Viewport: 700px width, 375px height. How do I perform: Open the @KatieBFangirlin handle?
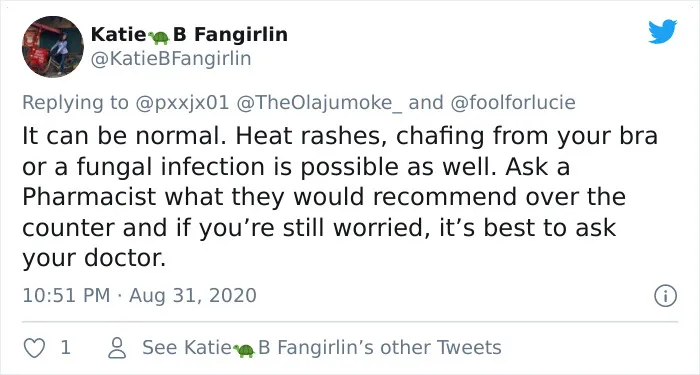(171, 58)
